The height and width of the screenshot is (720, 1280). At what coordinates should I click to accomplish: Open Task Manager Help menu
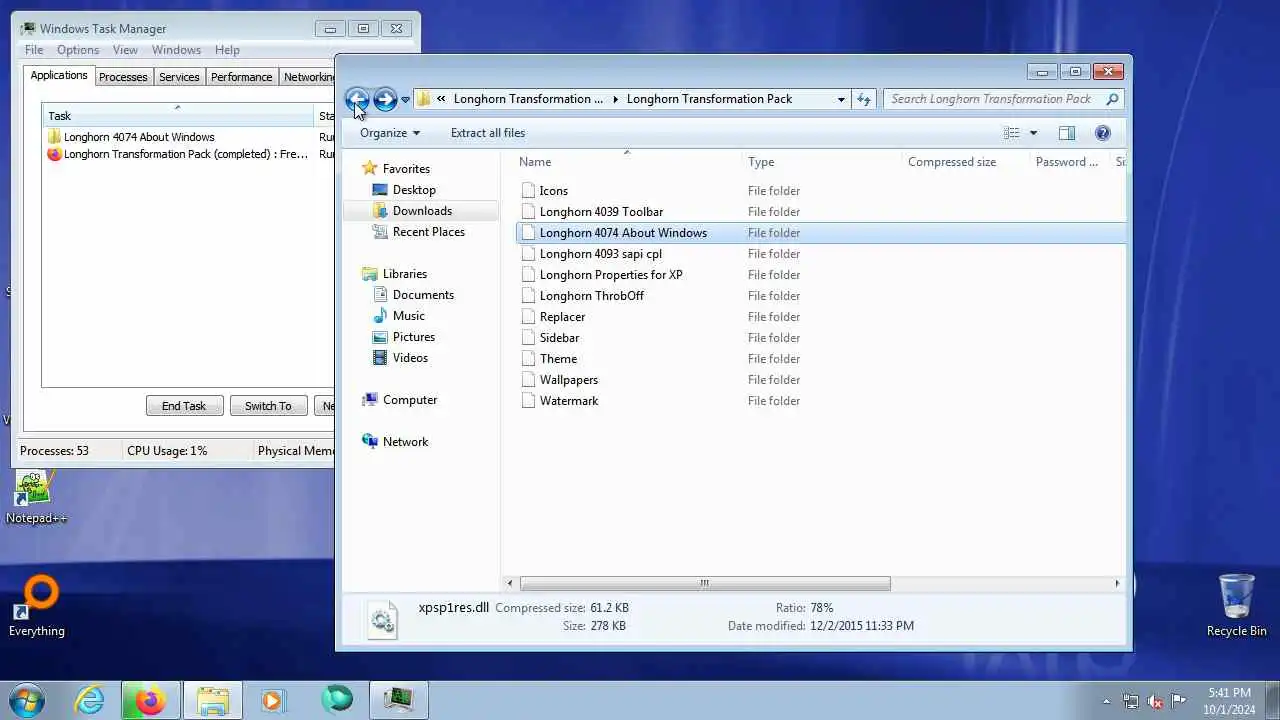227,50
